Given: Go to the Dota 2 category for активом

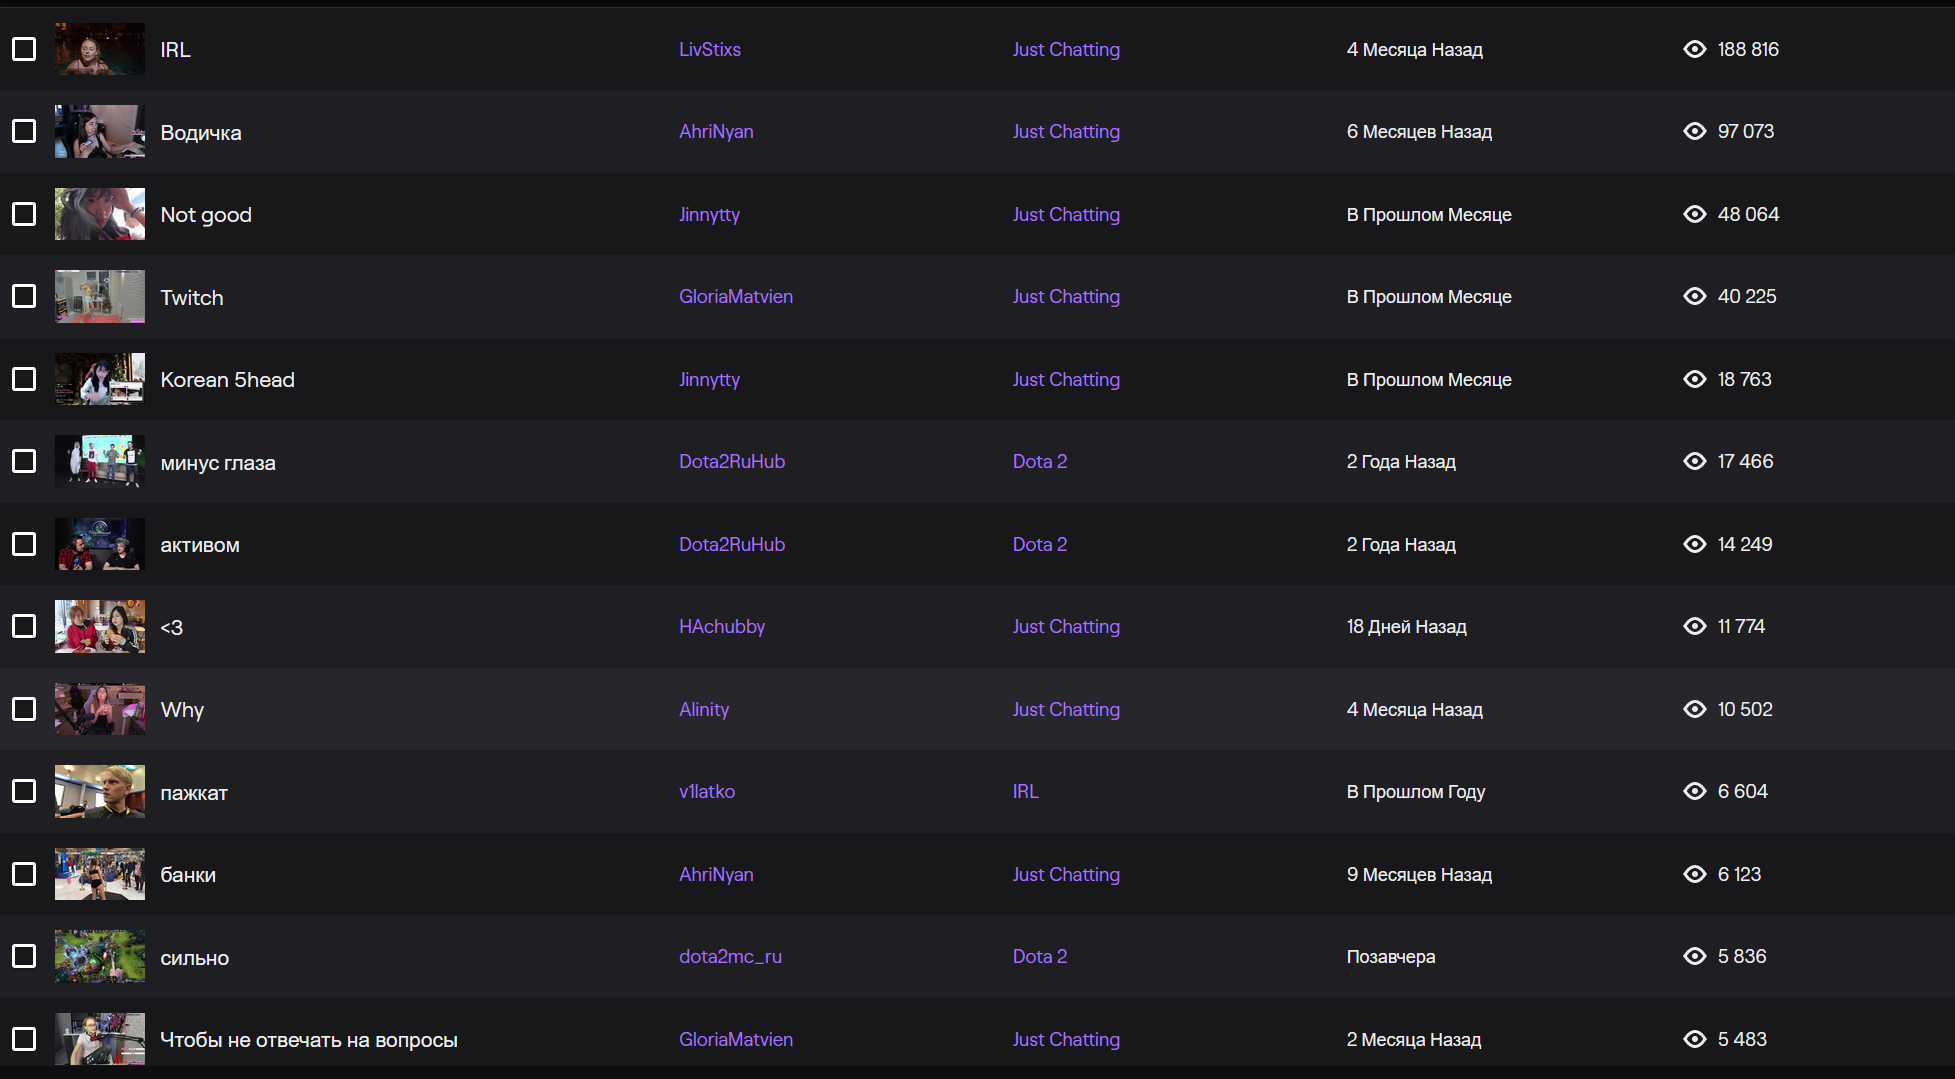Looking at the screenshot, I should click(1039, 544).
